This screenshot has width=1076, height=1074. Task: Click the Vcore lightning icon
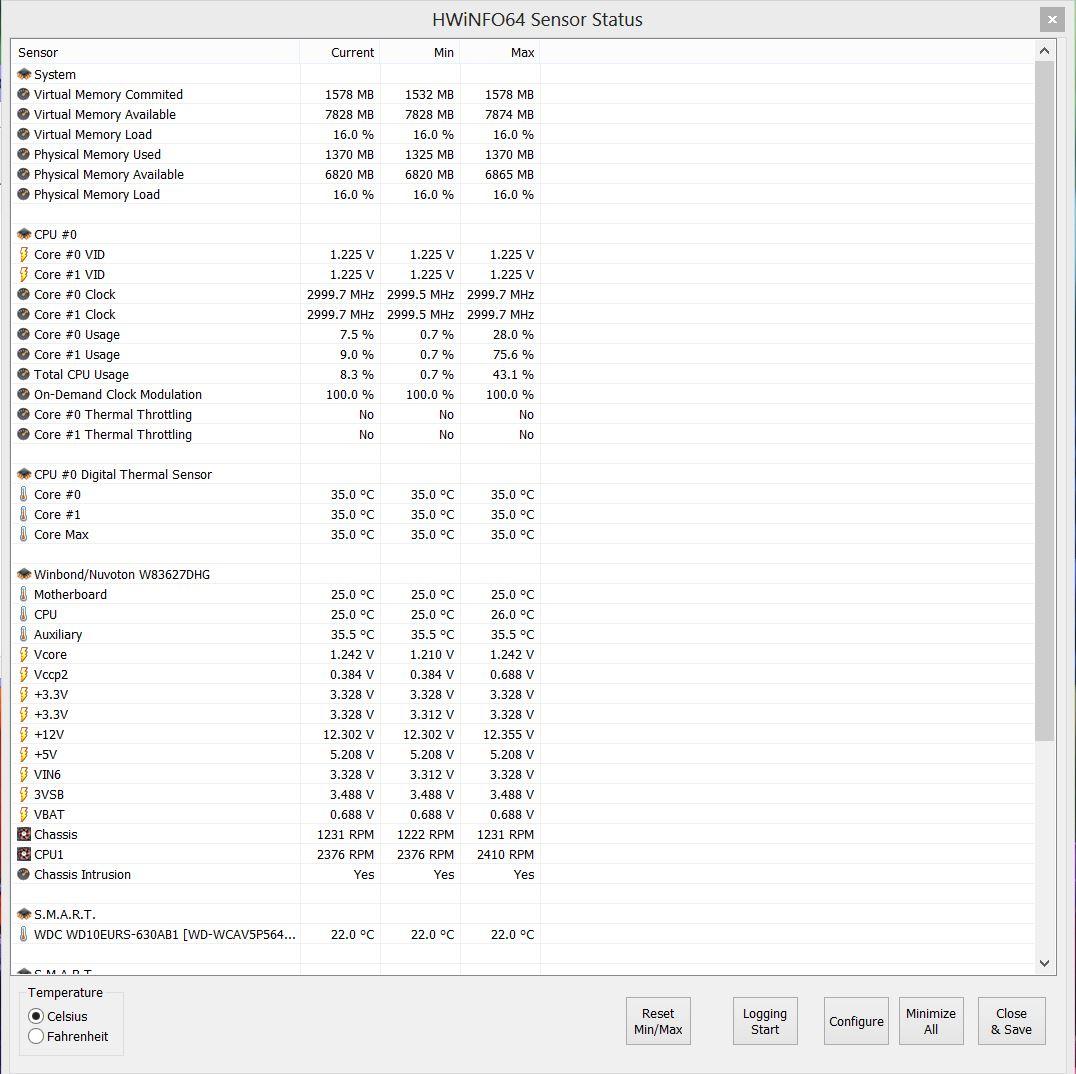[x=23, y=655]
